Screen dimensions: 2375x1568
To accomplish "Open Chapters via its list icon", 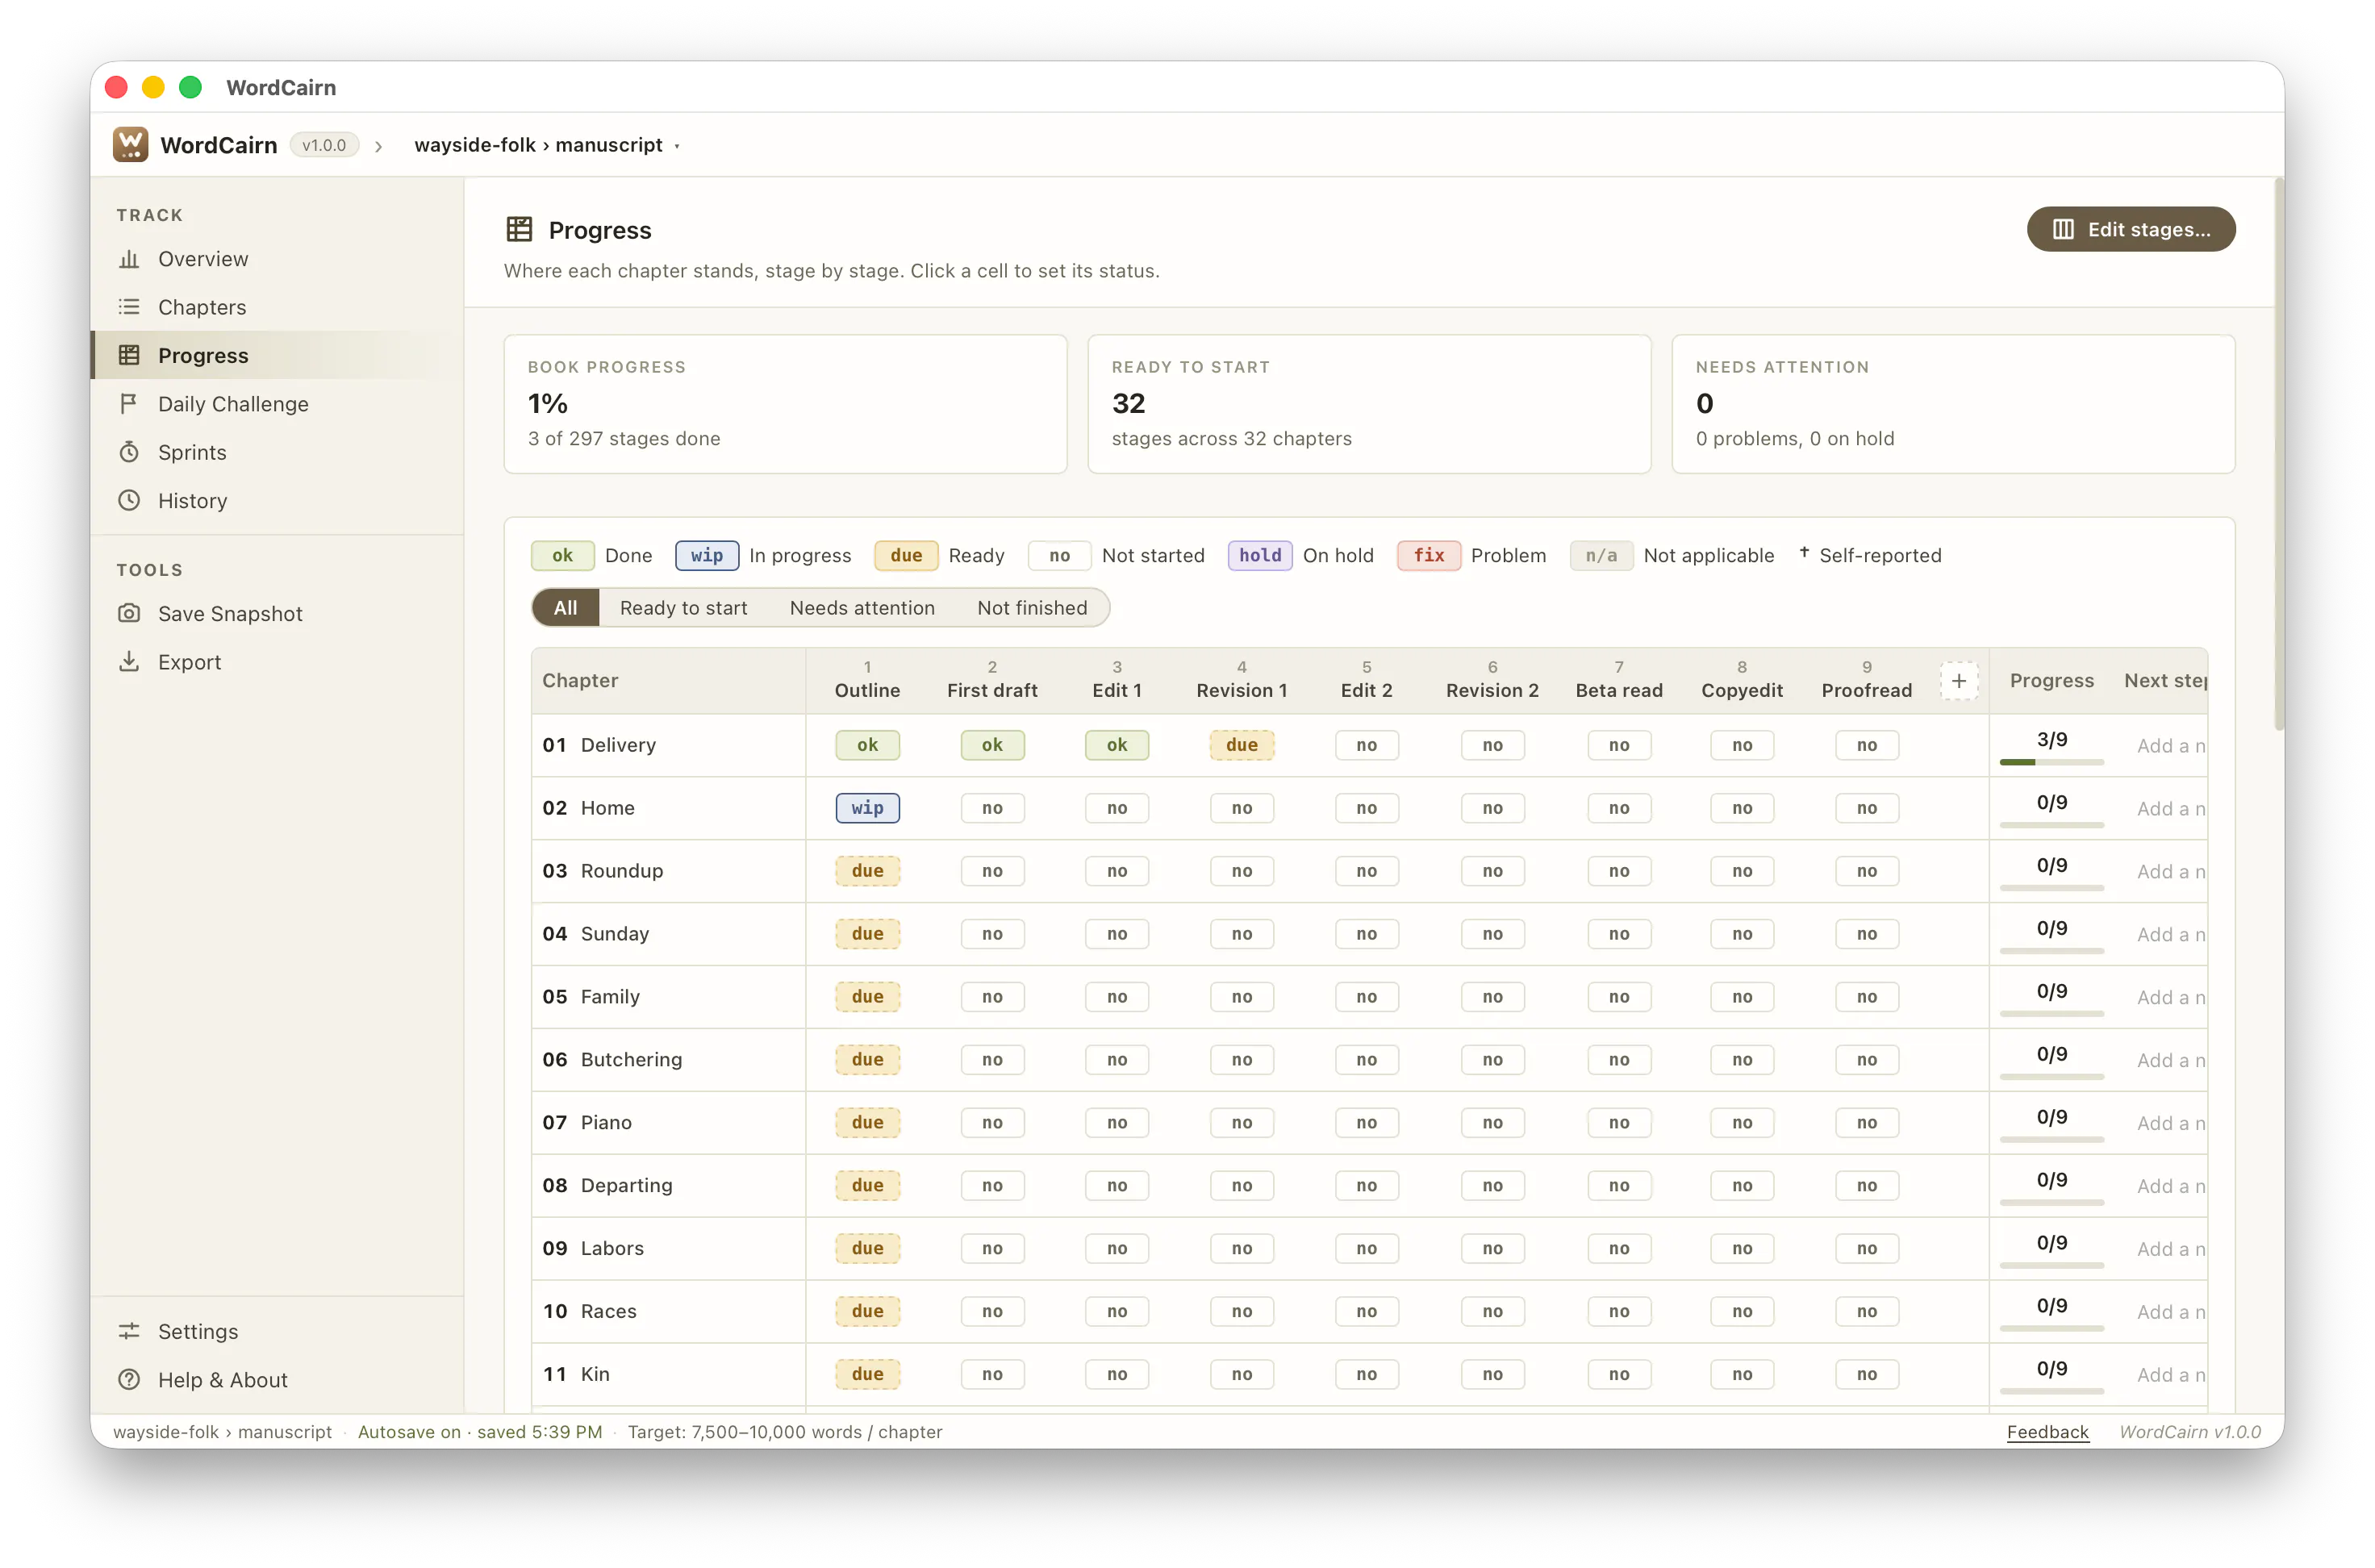I will [x=129, y=307].
